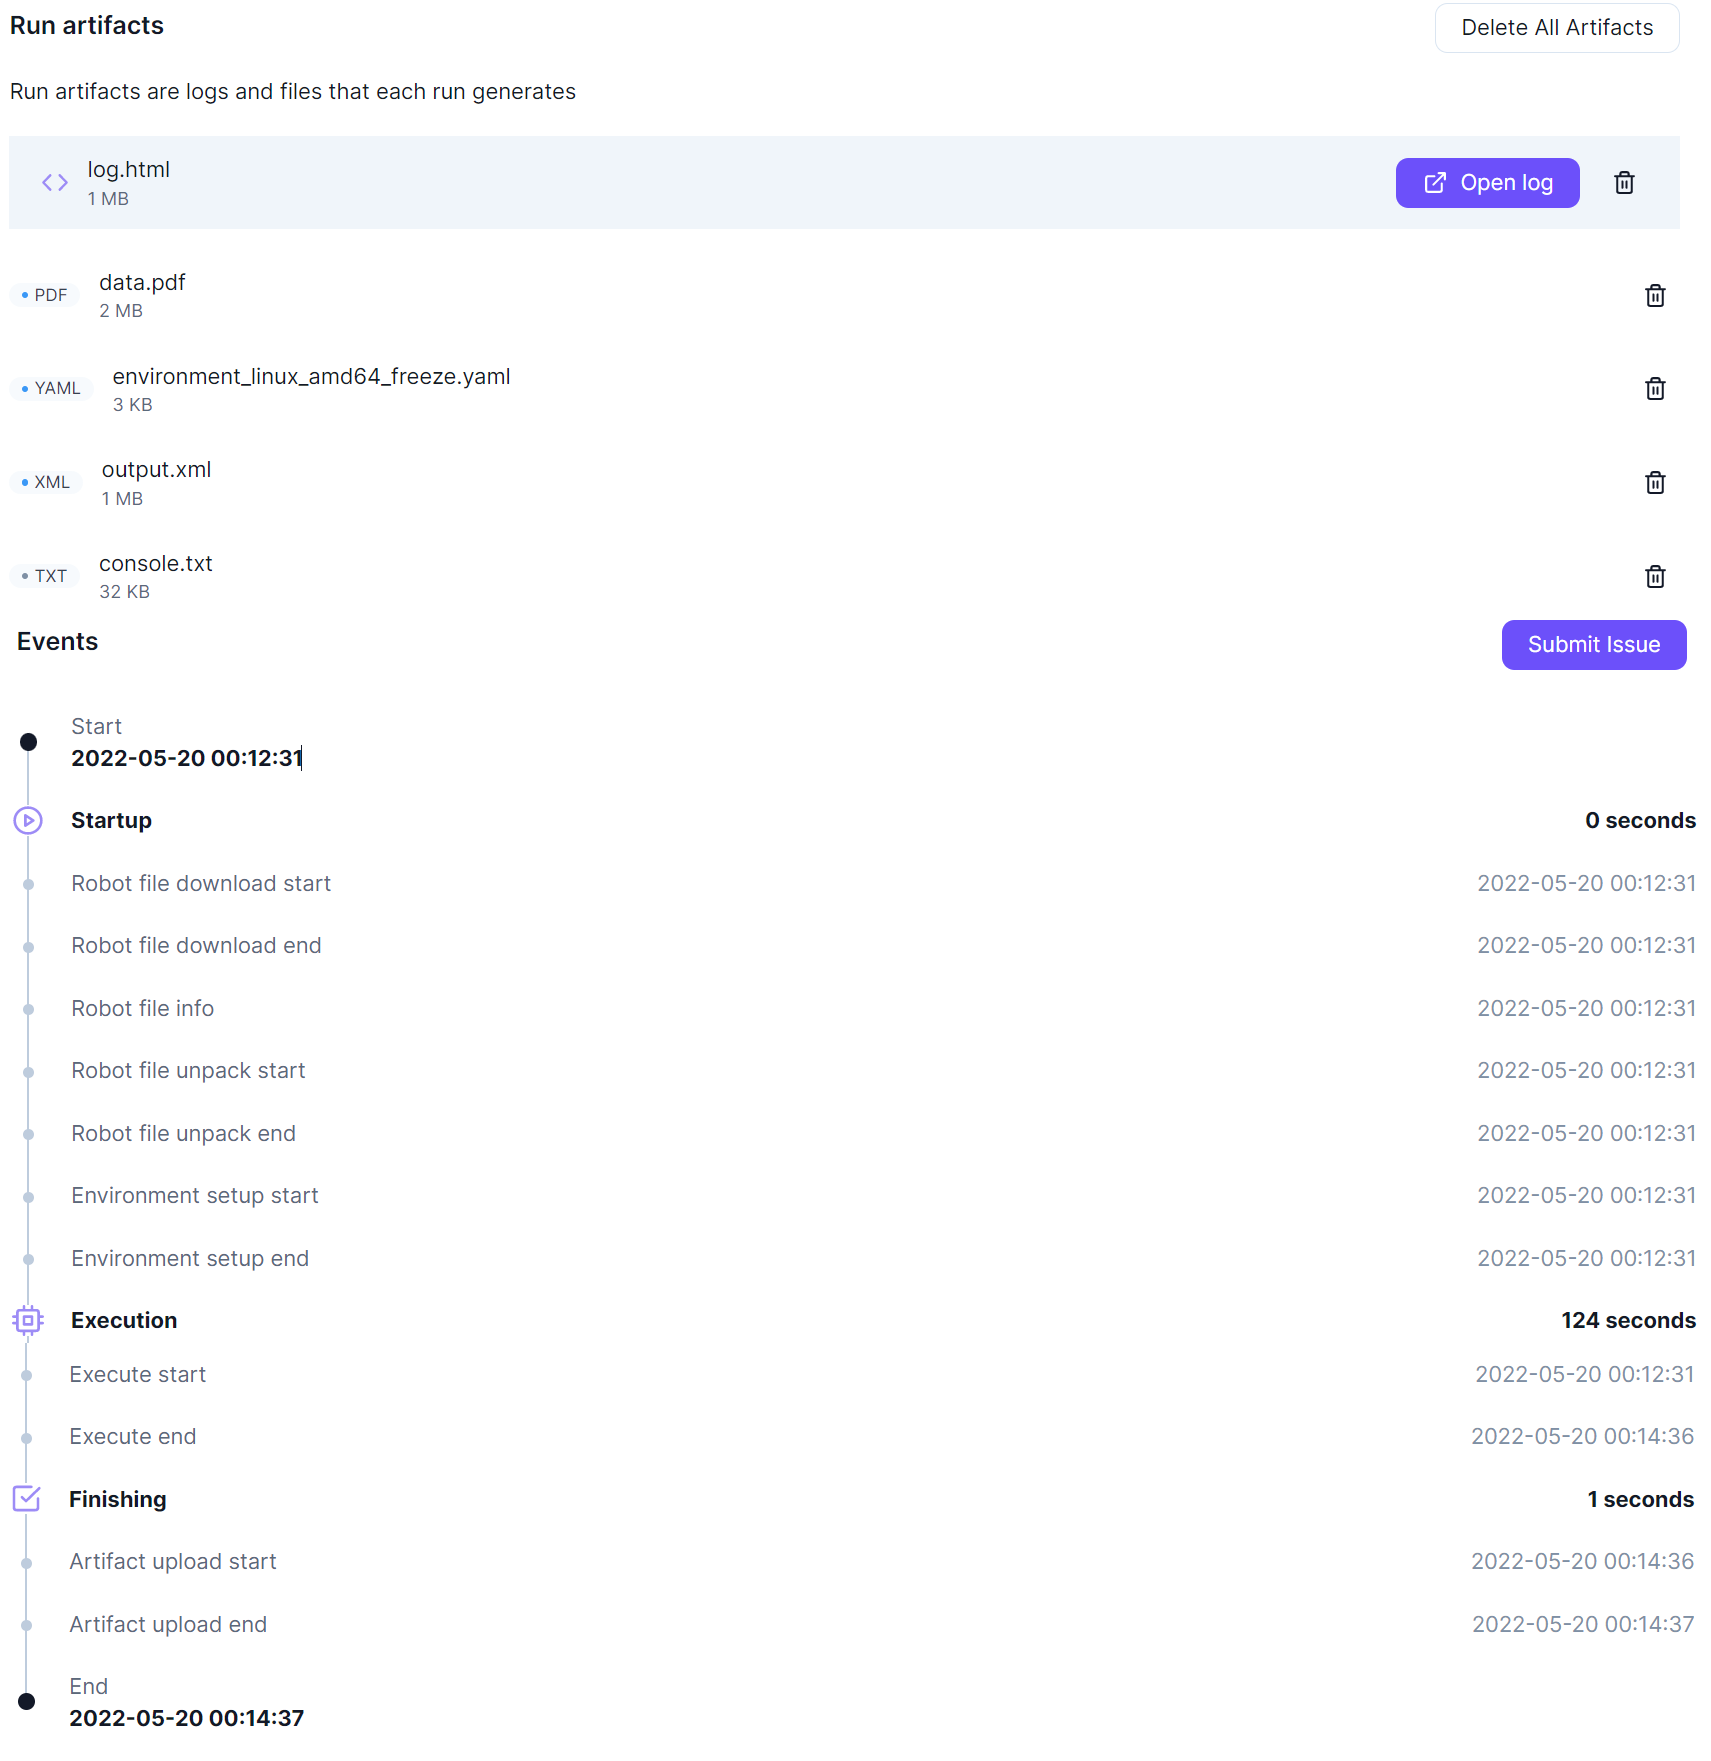Click the End timeline marker dot
The height and width of the screenshot is (1761, 1711).
pos(27,1702)
